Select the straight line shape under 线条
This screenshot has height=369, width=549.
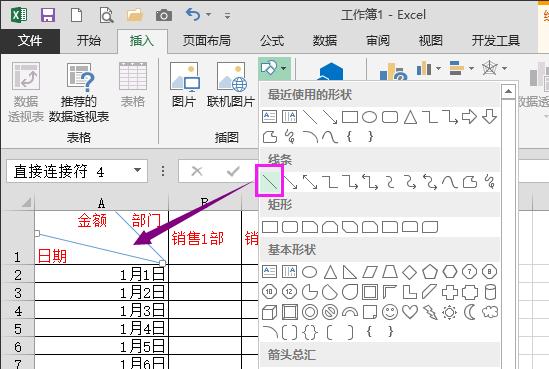(270, 181)
